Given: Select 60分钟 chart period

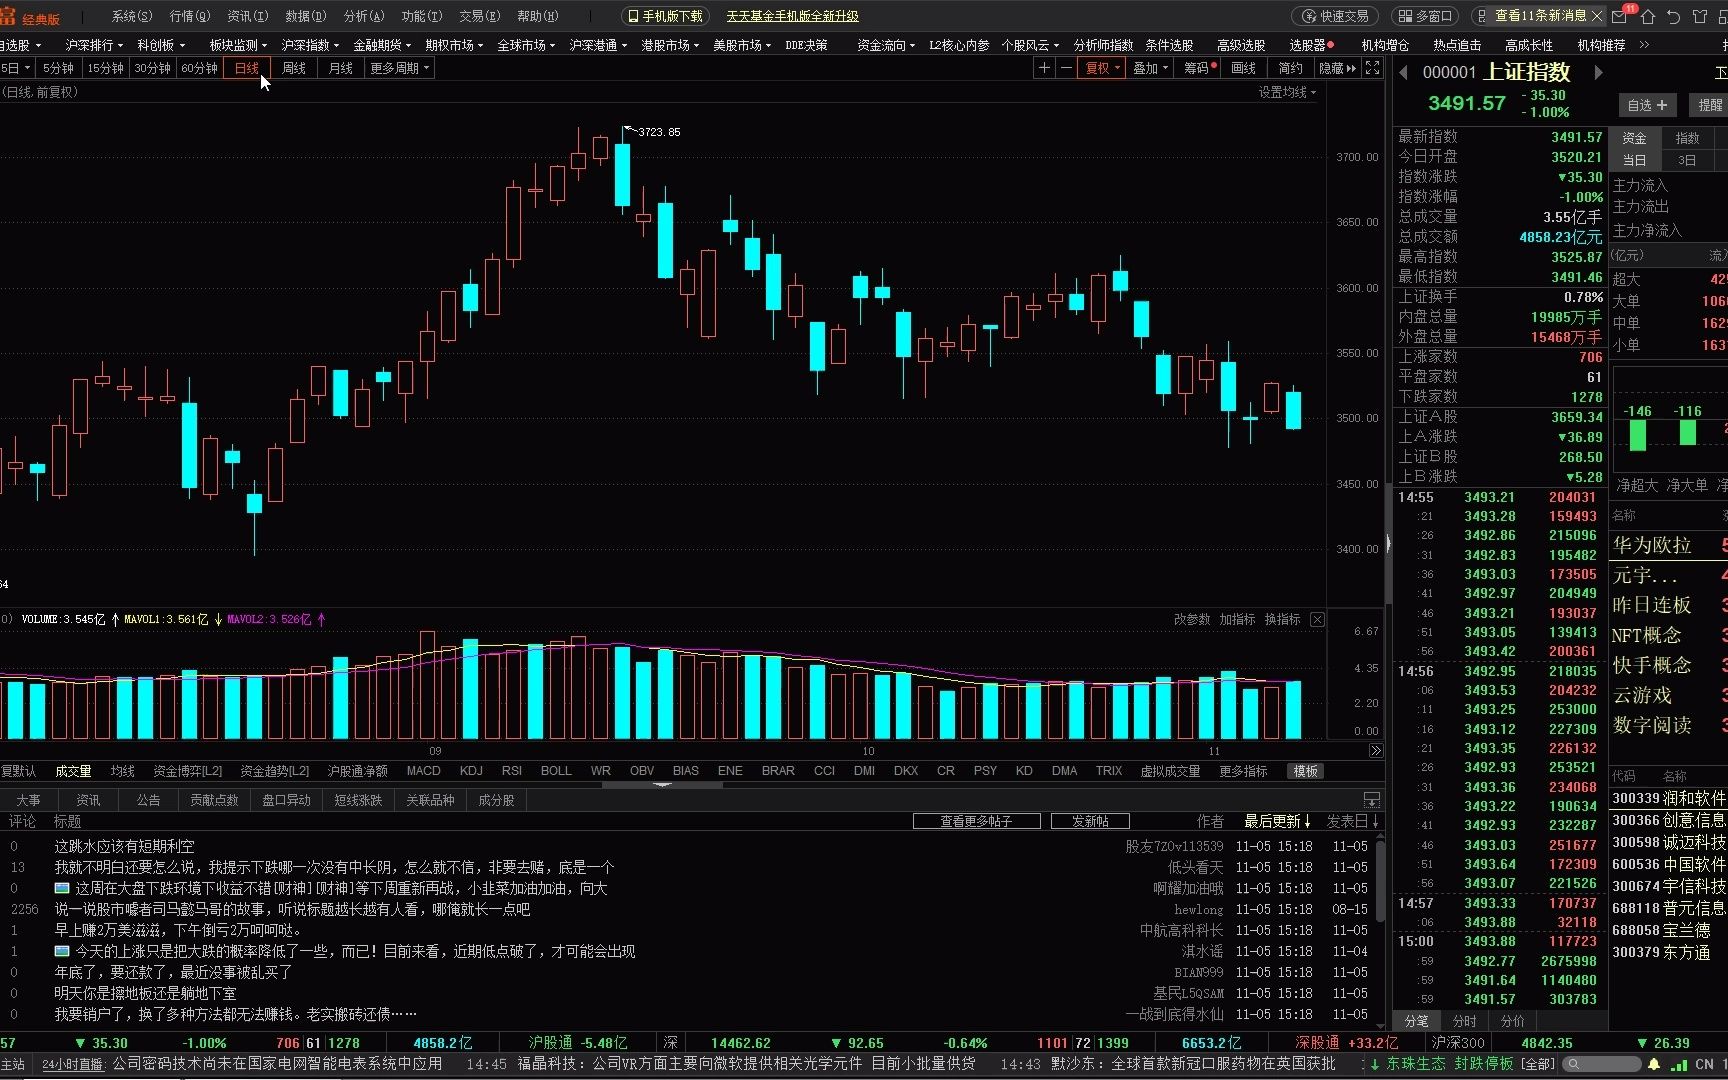Looking at the screenshot, I should [x=199, y=68].
